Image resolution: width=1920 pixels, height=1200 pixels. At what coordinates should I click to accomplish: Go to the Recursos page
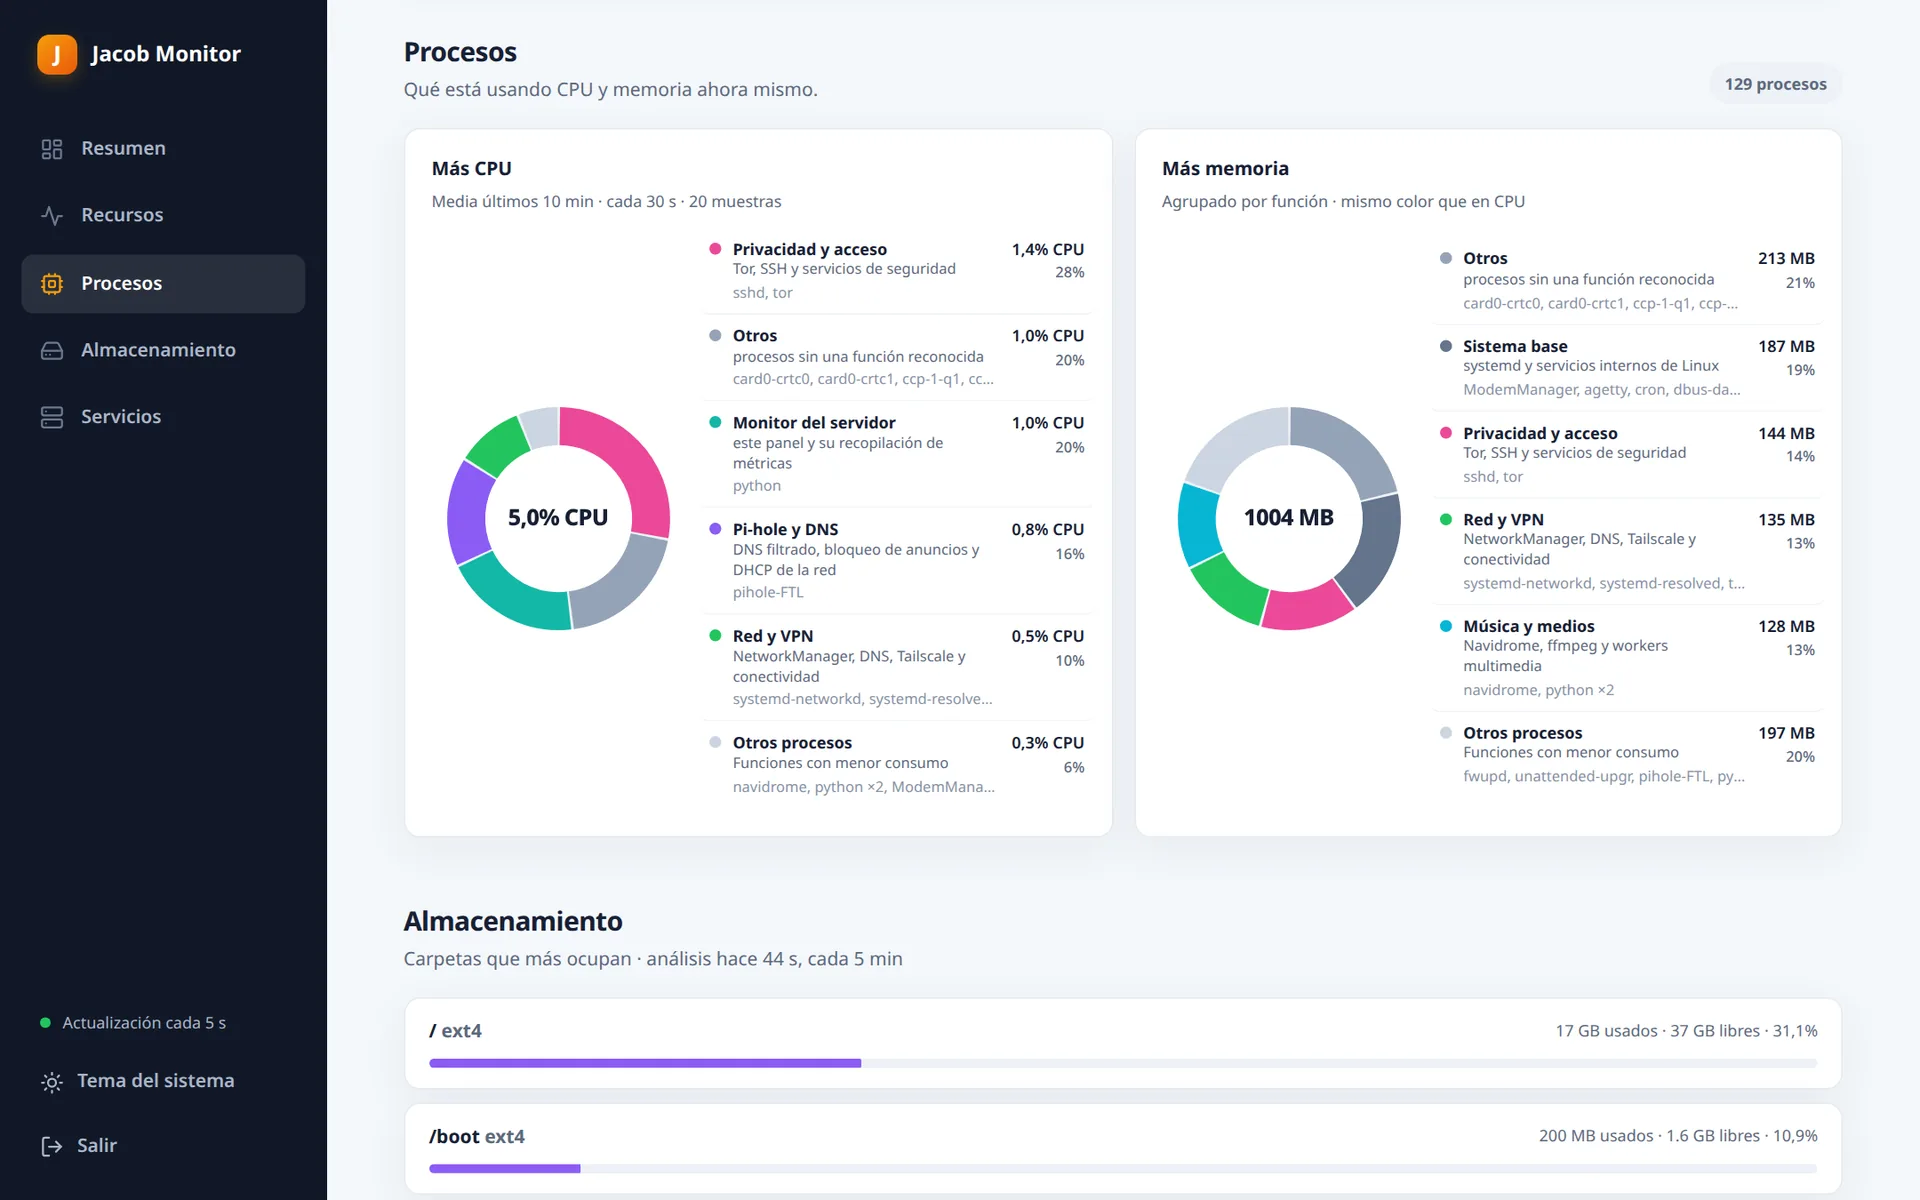click(163, 215)
